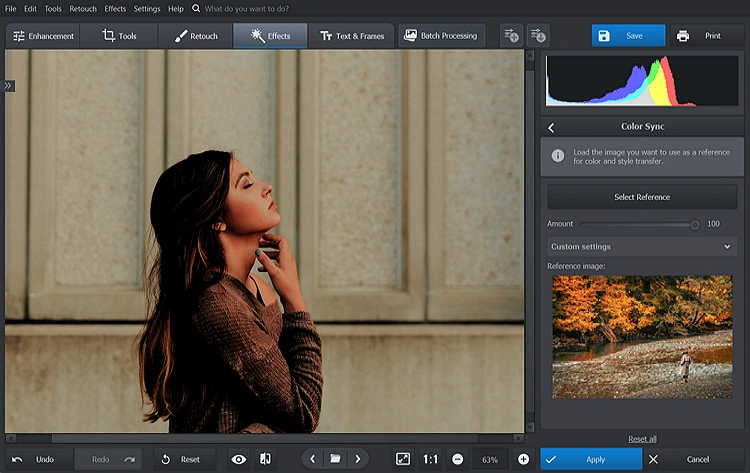The image size is (750, 473).
Task: Open the File menu
Action: tap(10, 9)
